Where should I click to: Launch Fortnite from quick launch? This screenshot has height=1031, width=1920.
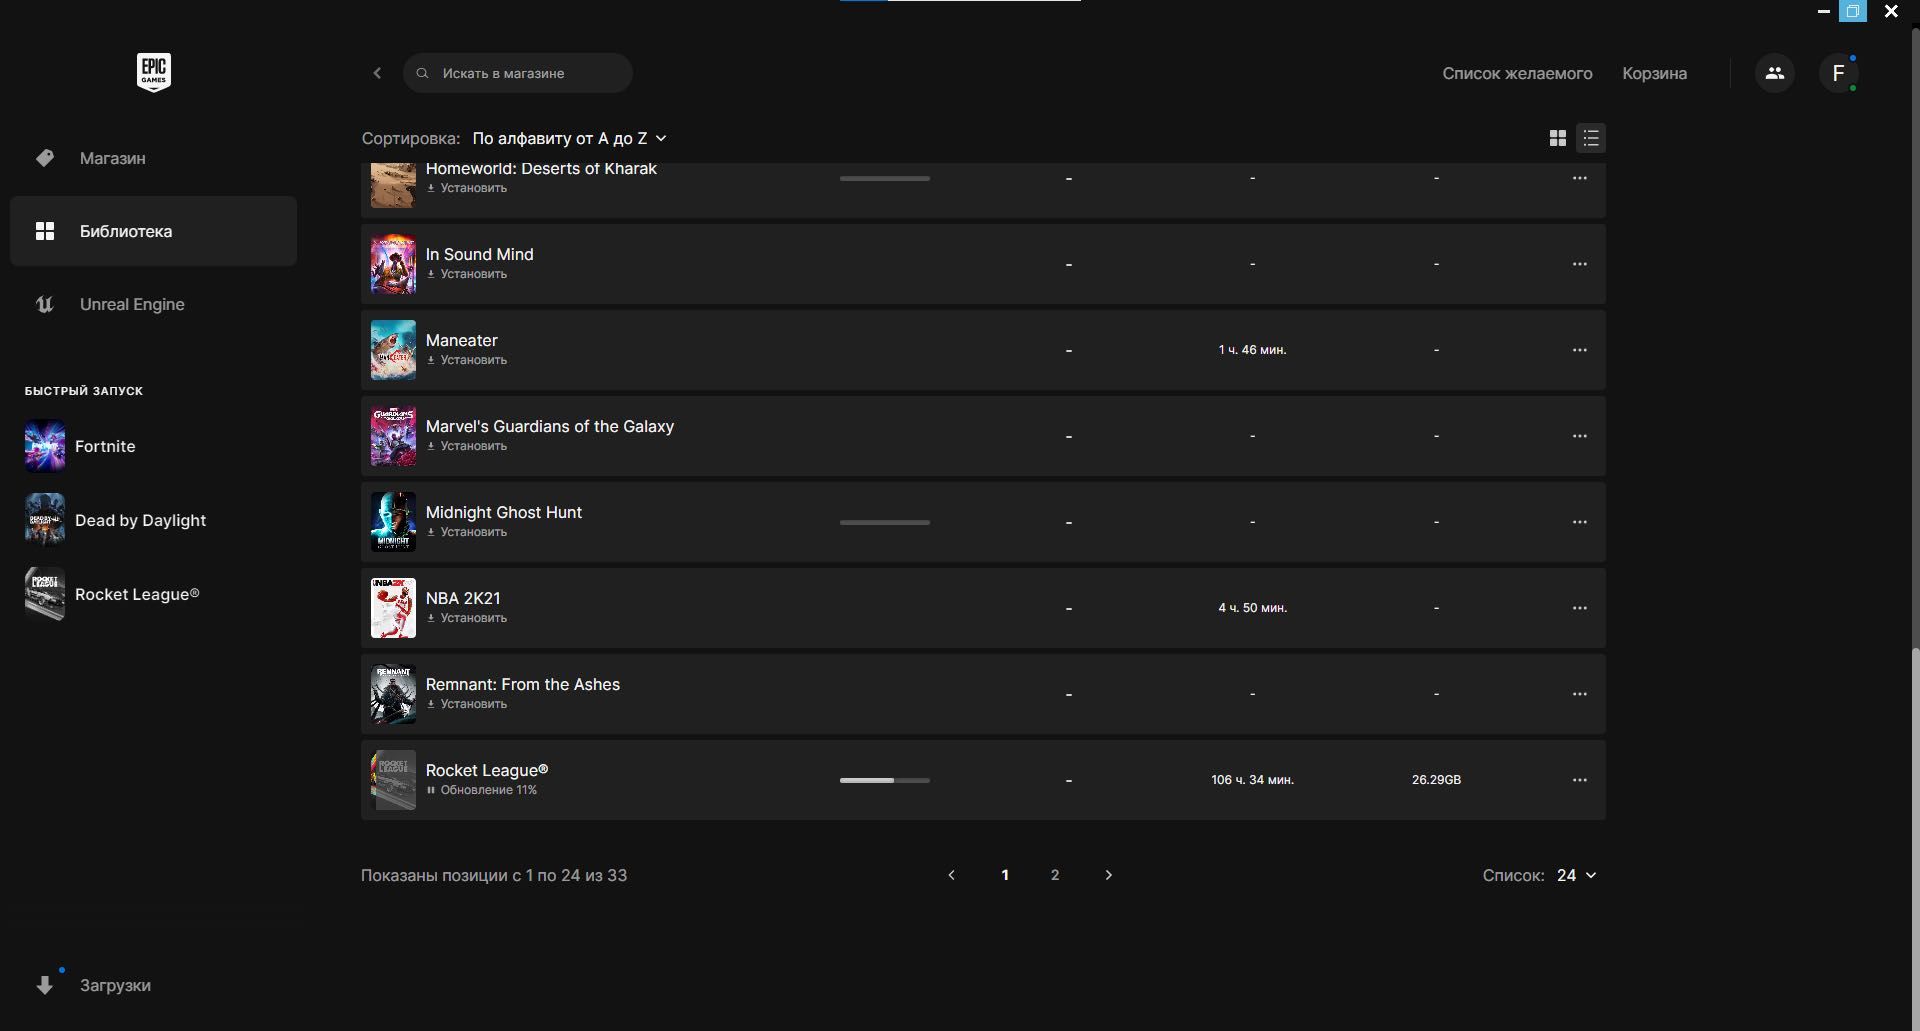point(80,446)
